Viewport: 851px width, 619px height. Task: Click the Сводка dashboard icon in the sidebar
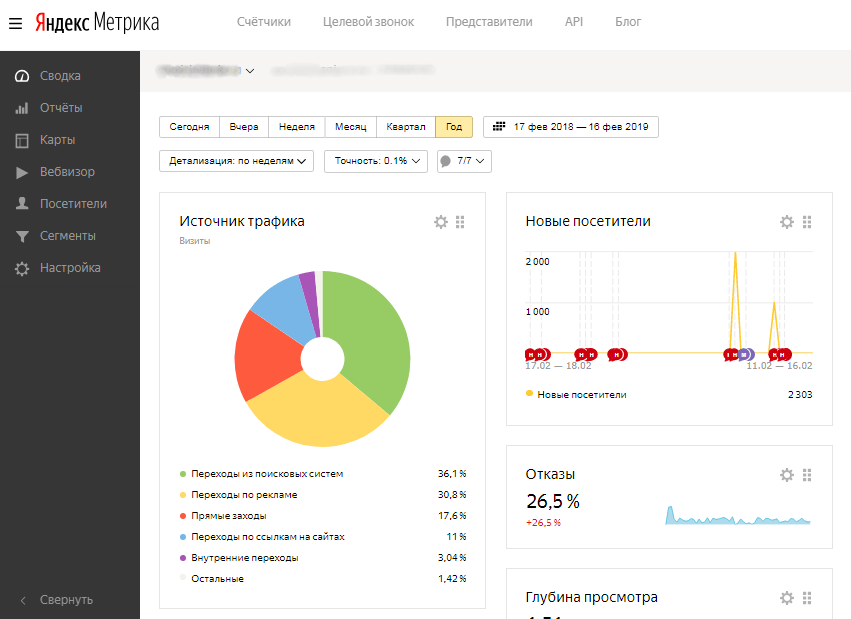[22, 76]
